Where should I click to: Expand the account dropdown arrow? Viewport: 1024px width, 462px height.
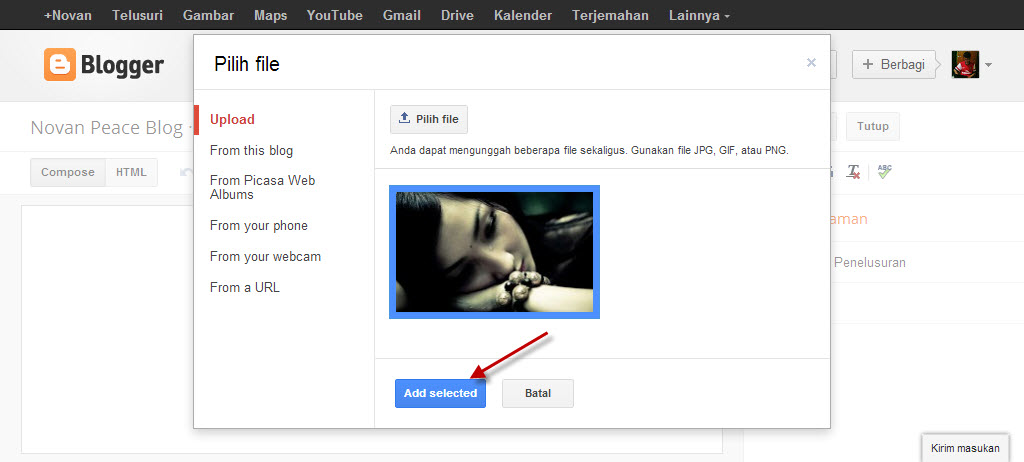point(988,65)
